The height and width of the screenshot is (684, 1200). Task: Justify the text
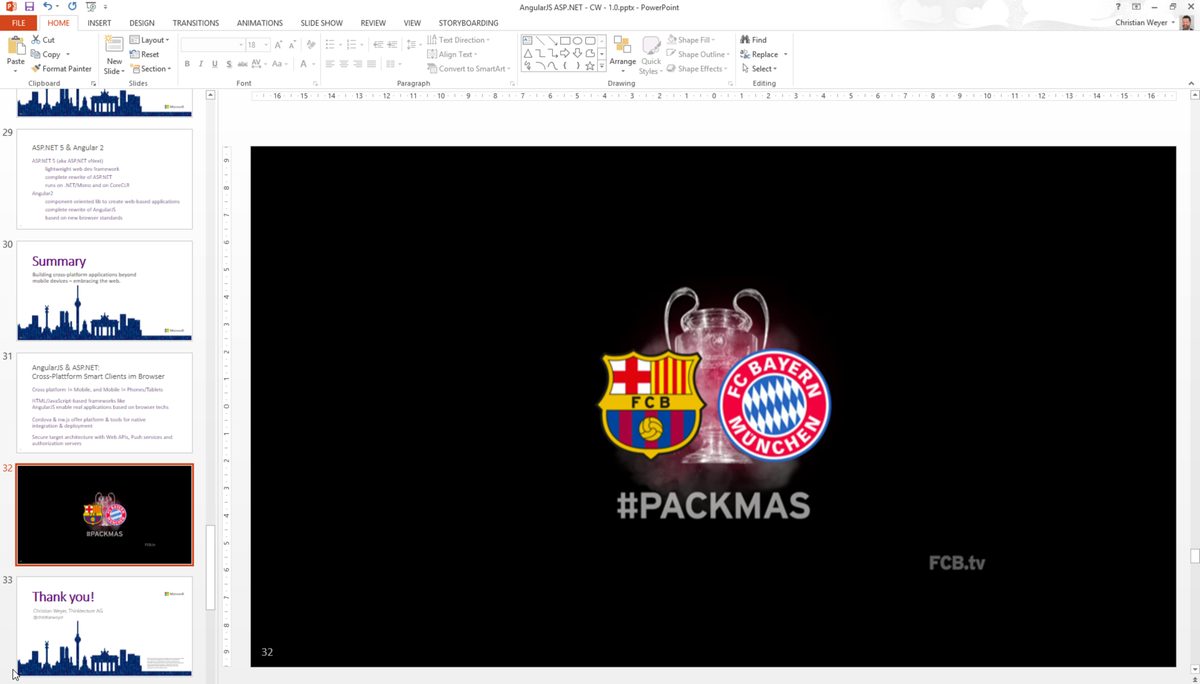(372, 64)
